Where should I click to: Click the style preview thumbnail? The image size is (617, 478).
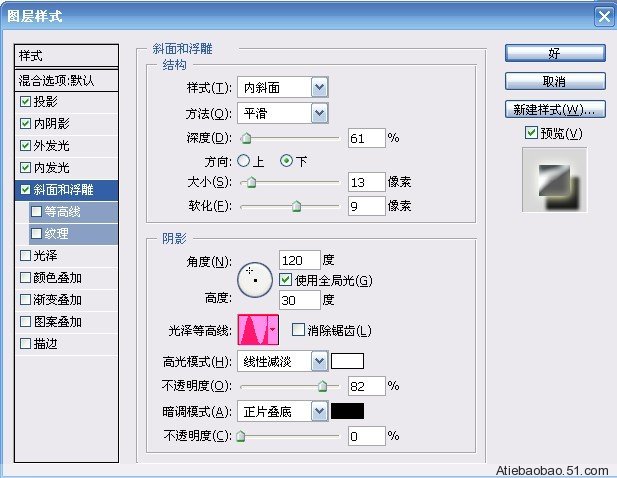coord(554,180)
